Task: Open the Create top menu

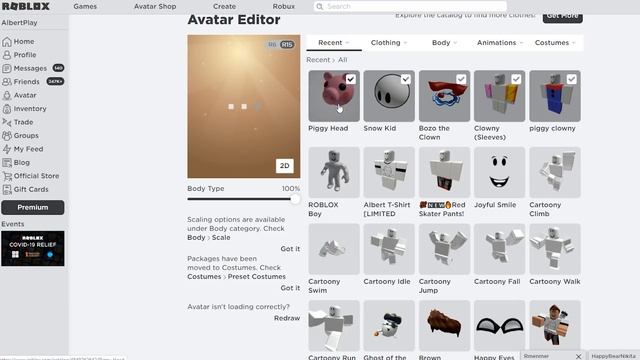Action: point(224,7)
